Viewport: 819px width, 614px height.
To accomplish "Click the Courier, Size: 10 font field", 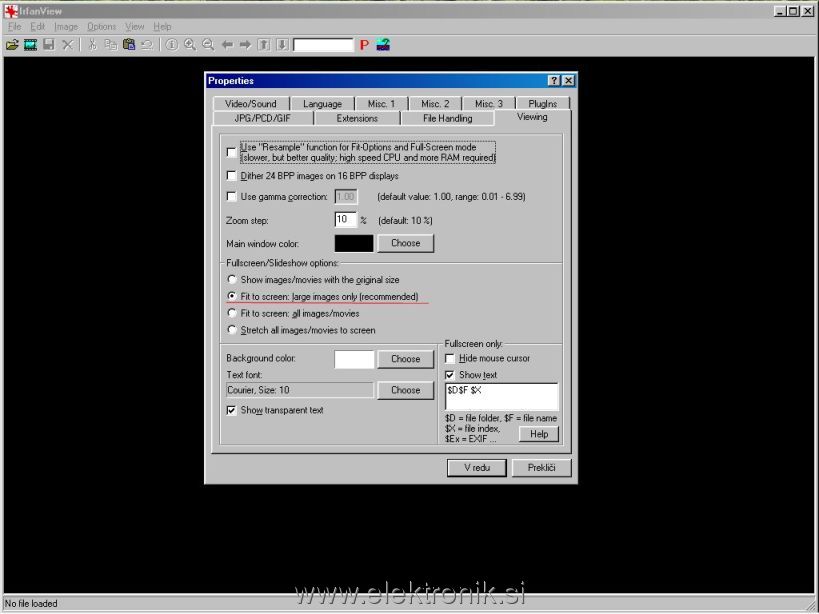I will 300,390.
